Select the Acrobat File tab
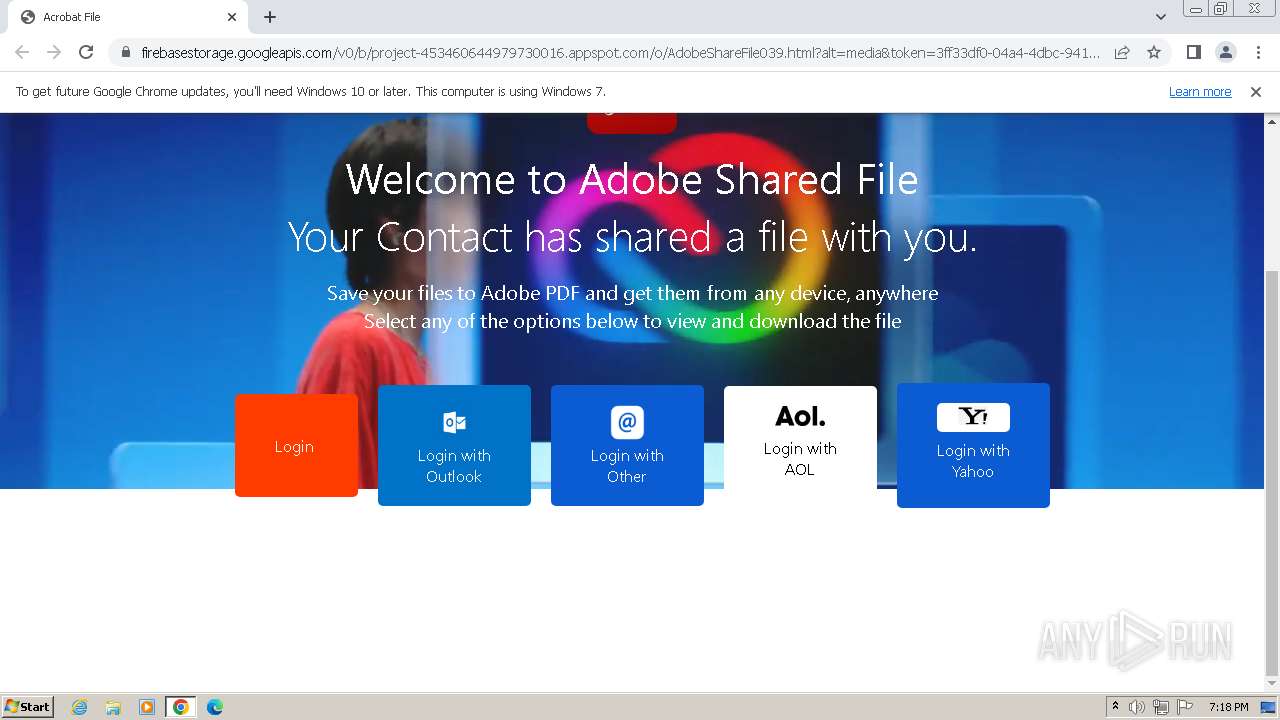Screen dimensions: 1280x720 (x=128, y=17)
